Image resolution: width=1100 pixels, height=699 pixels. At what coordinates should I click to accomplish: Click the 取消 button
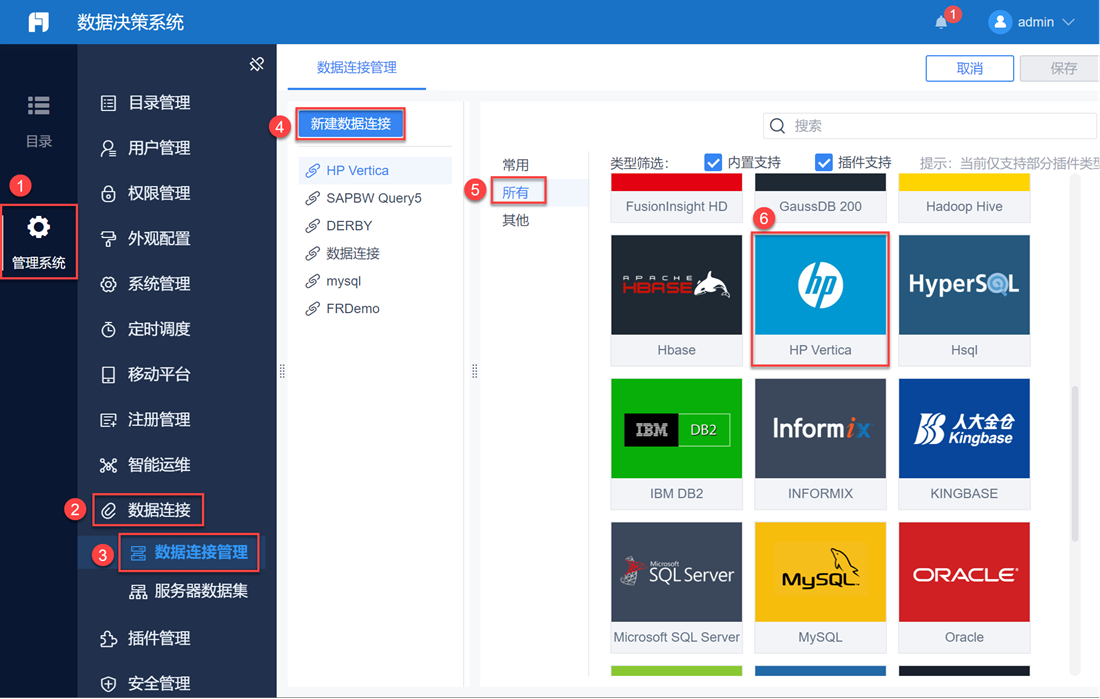(x=970, y=69)
